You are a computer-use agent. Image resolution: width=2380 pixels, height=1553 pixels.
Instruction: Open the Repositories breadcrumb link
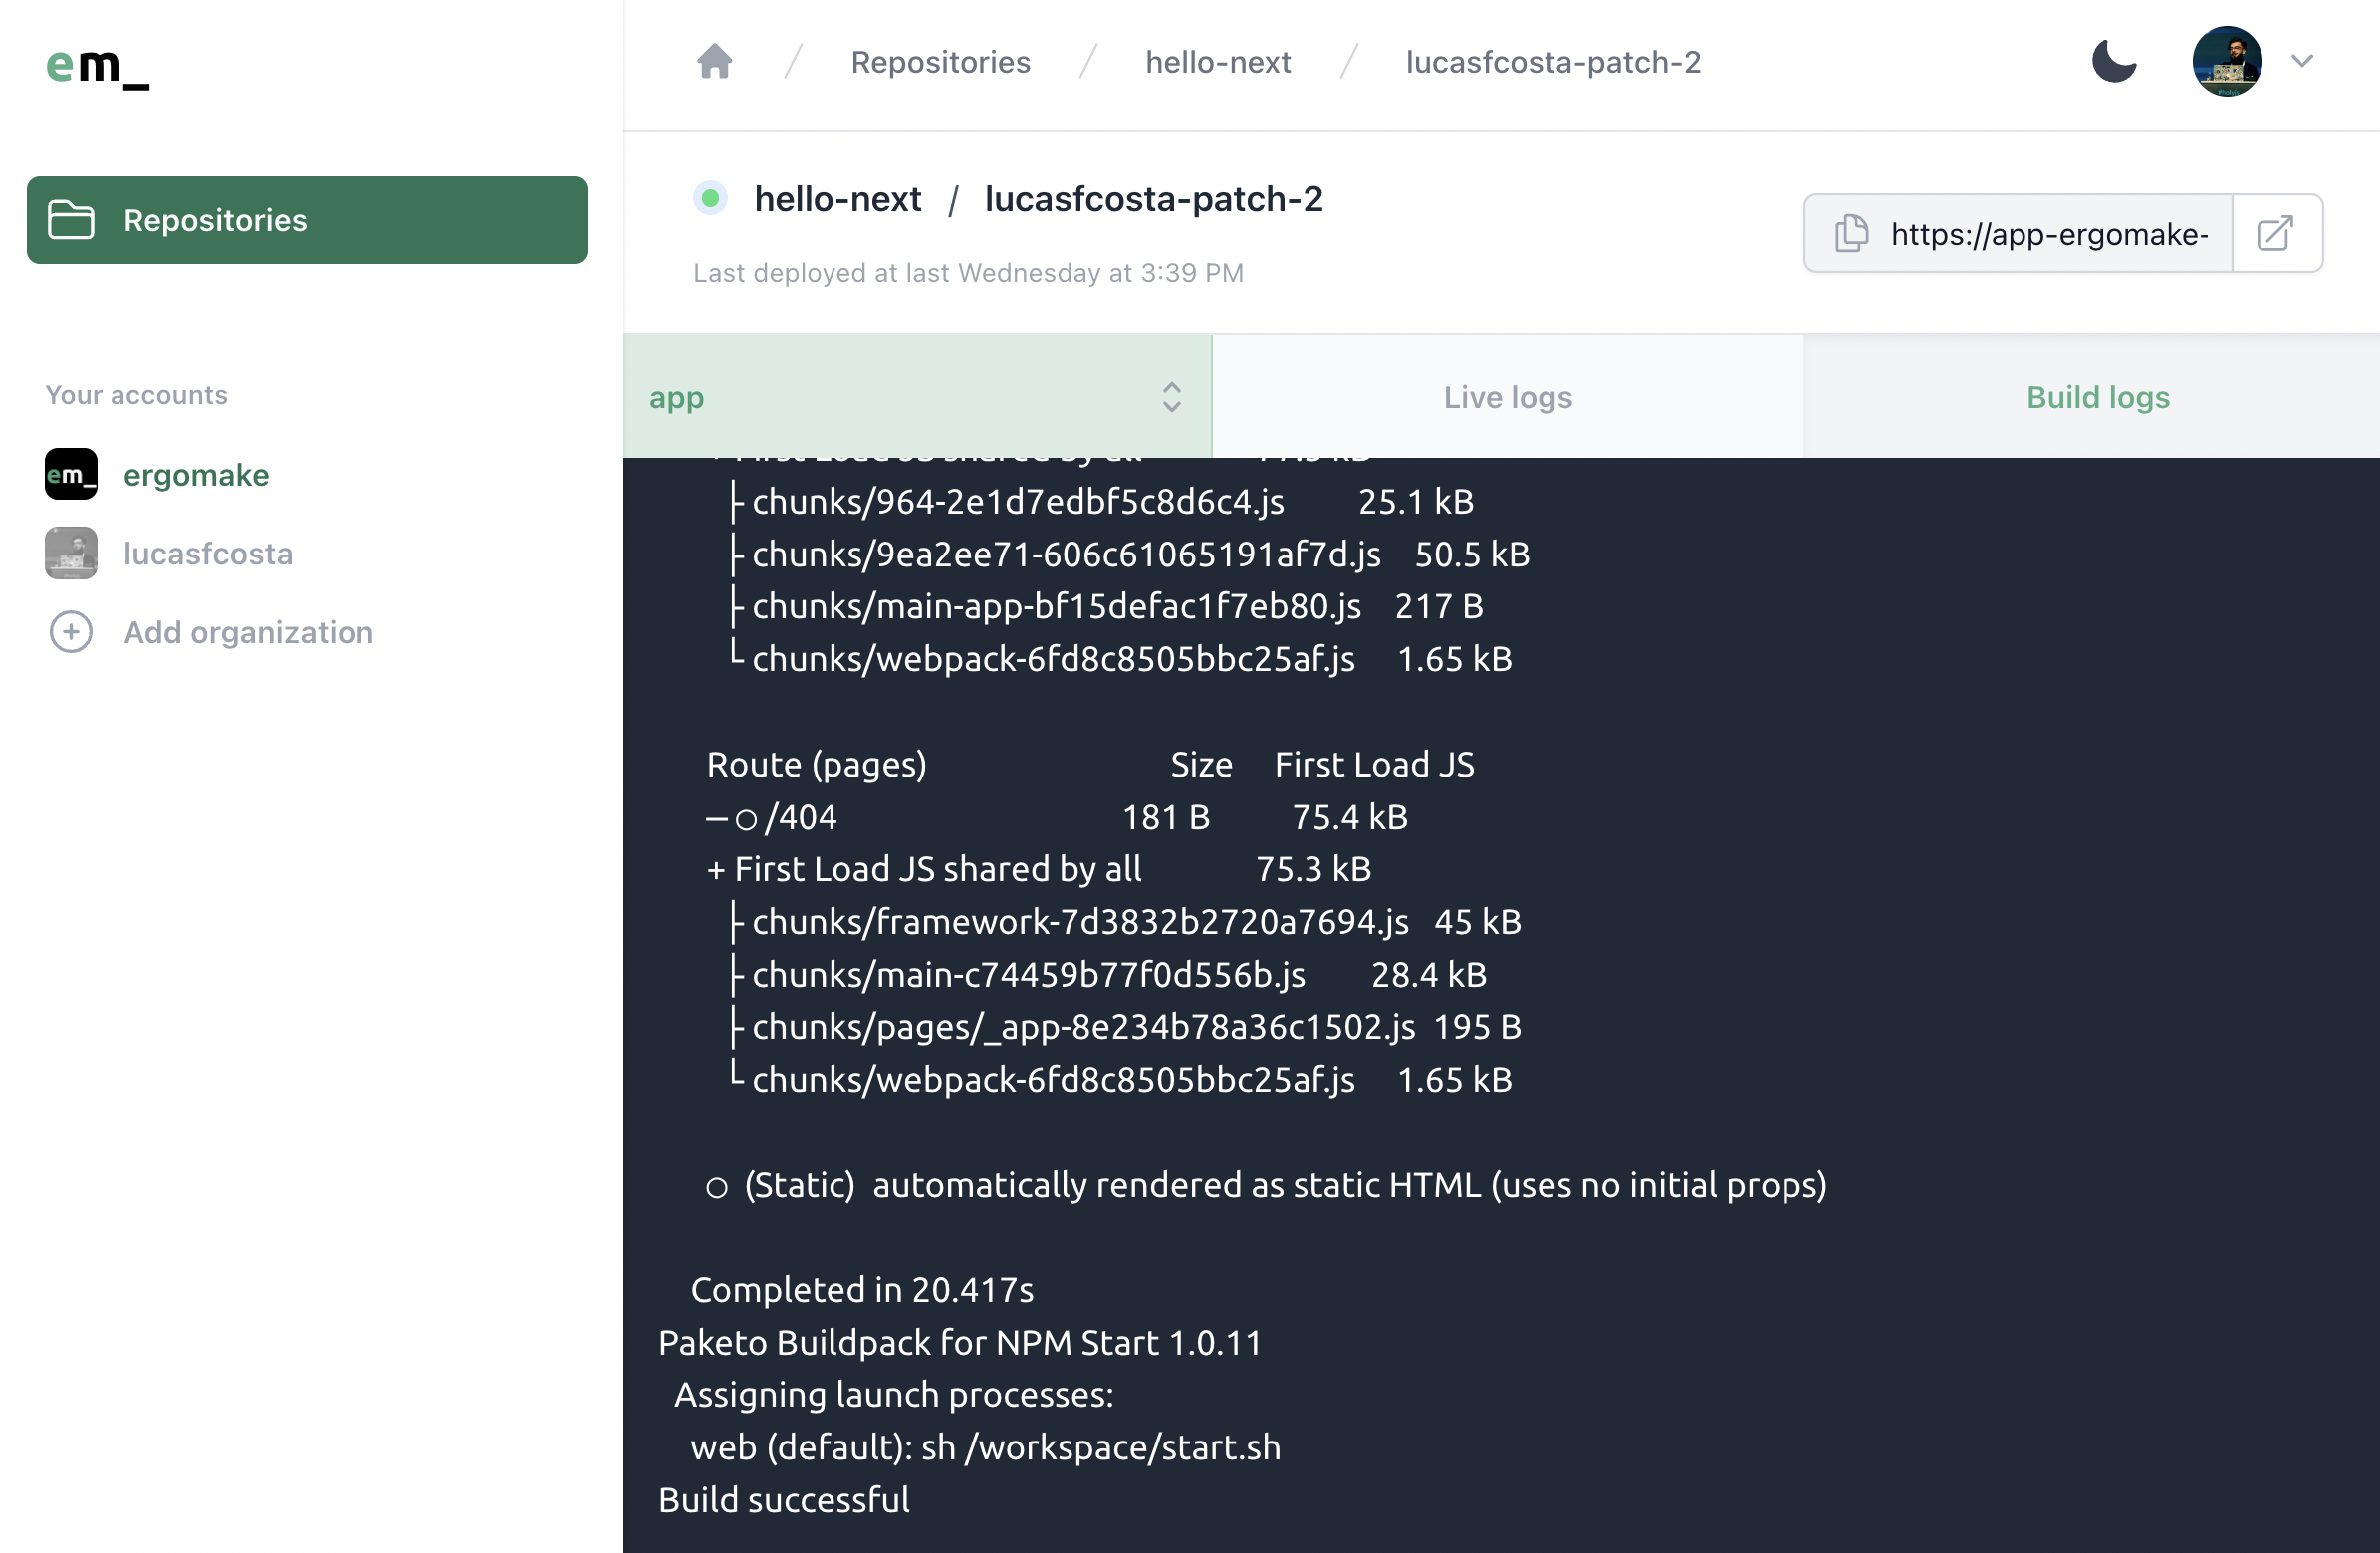click(x=940, y=61)
